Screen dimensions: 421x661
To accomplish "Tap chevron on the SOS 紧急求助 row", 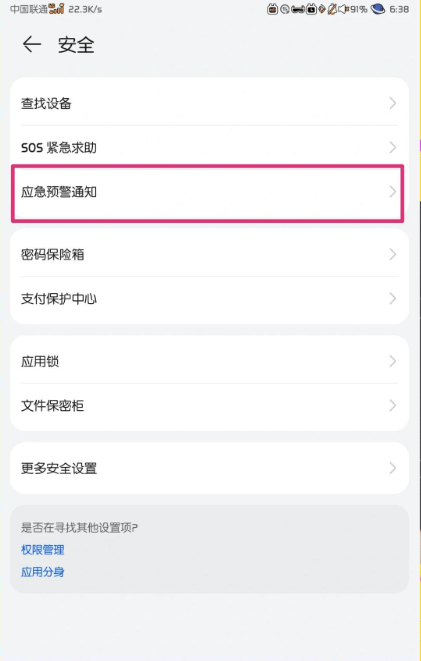I will pos(393,148).
